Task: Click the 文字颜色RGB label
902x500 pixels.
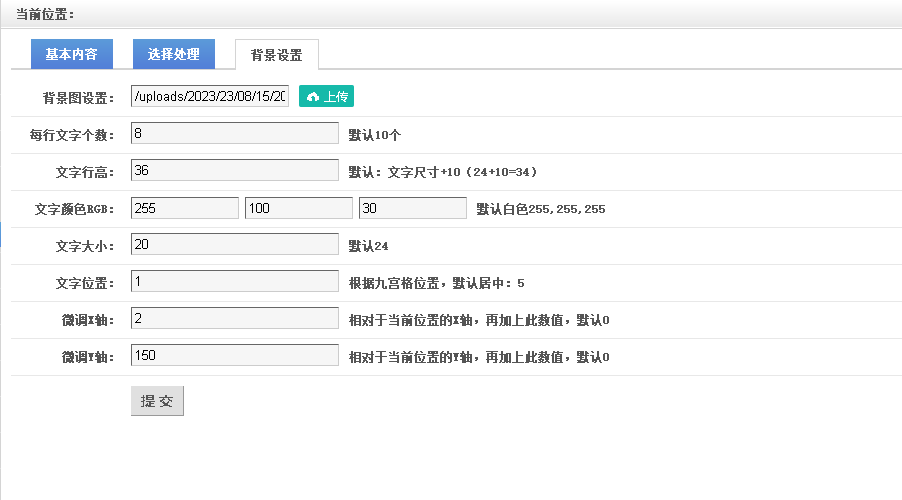Action: coord(74,209)
